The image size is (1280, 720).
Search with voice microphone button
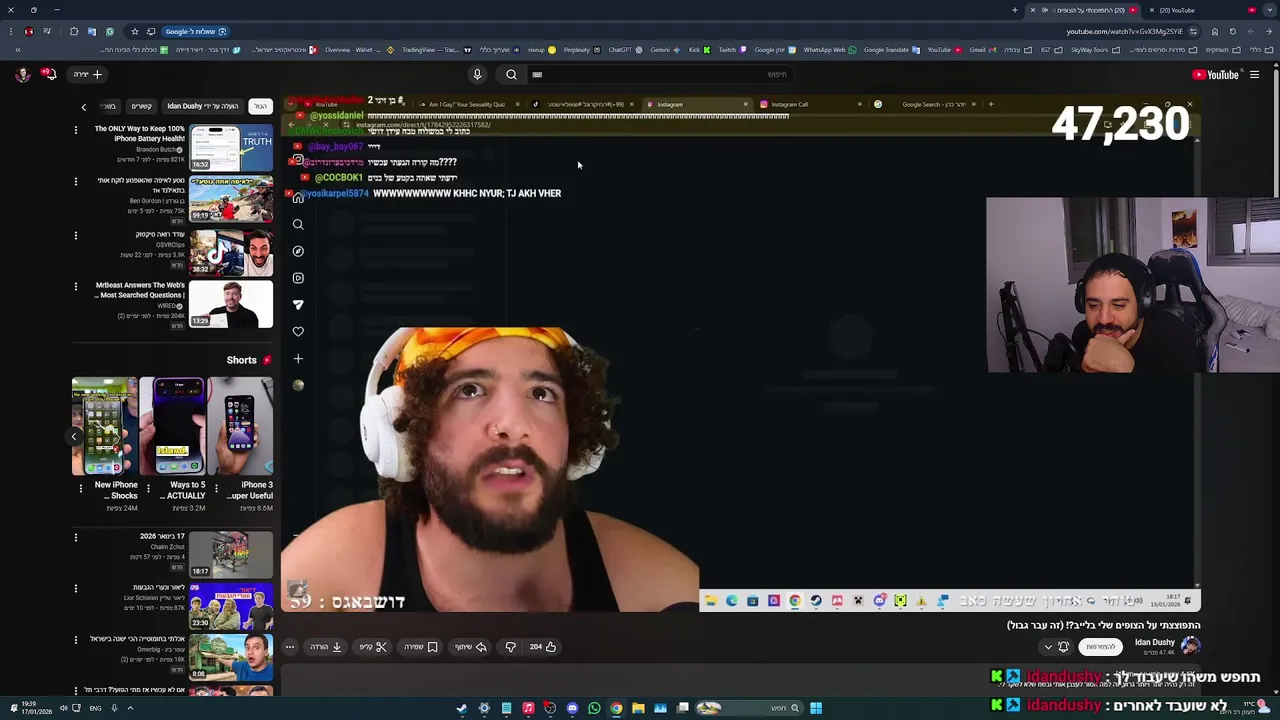[x=477, y=74]
